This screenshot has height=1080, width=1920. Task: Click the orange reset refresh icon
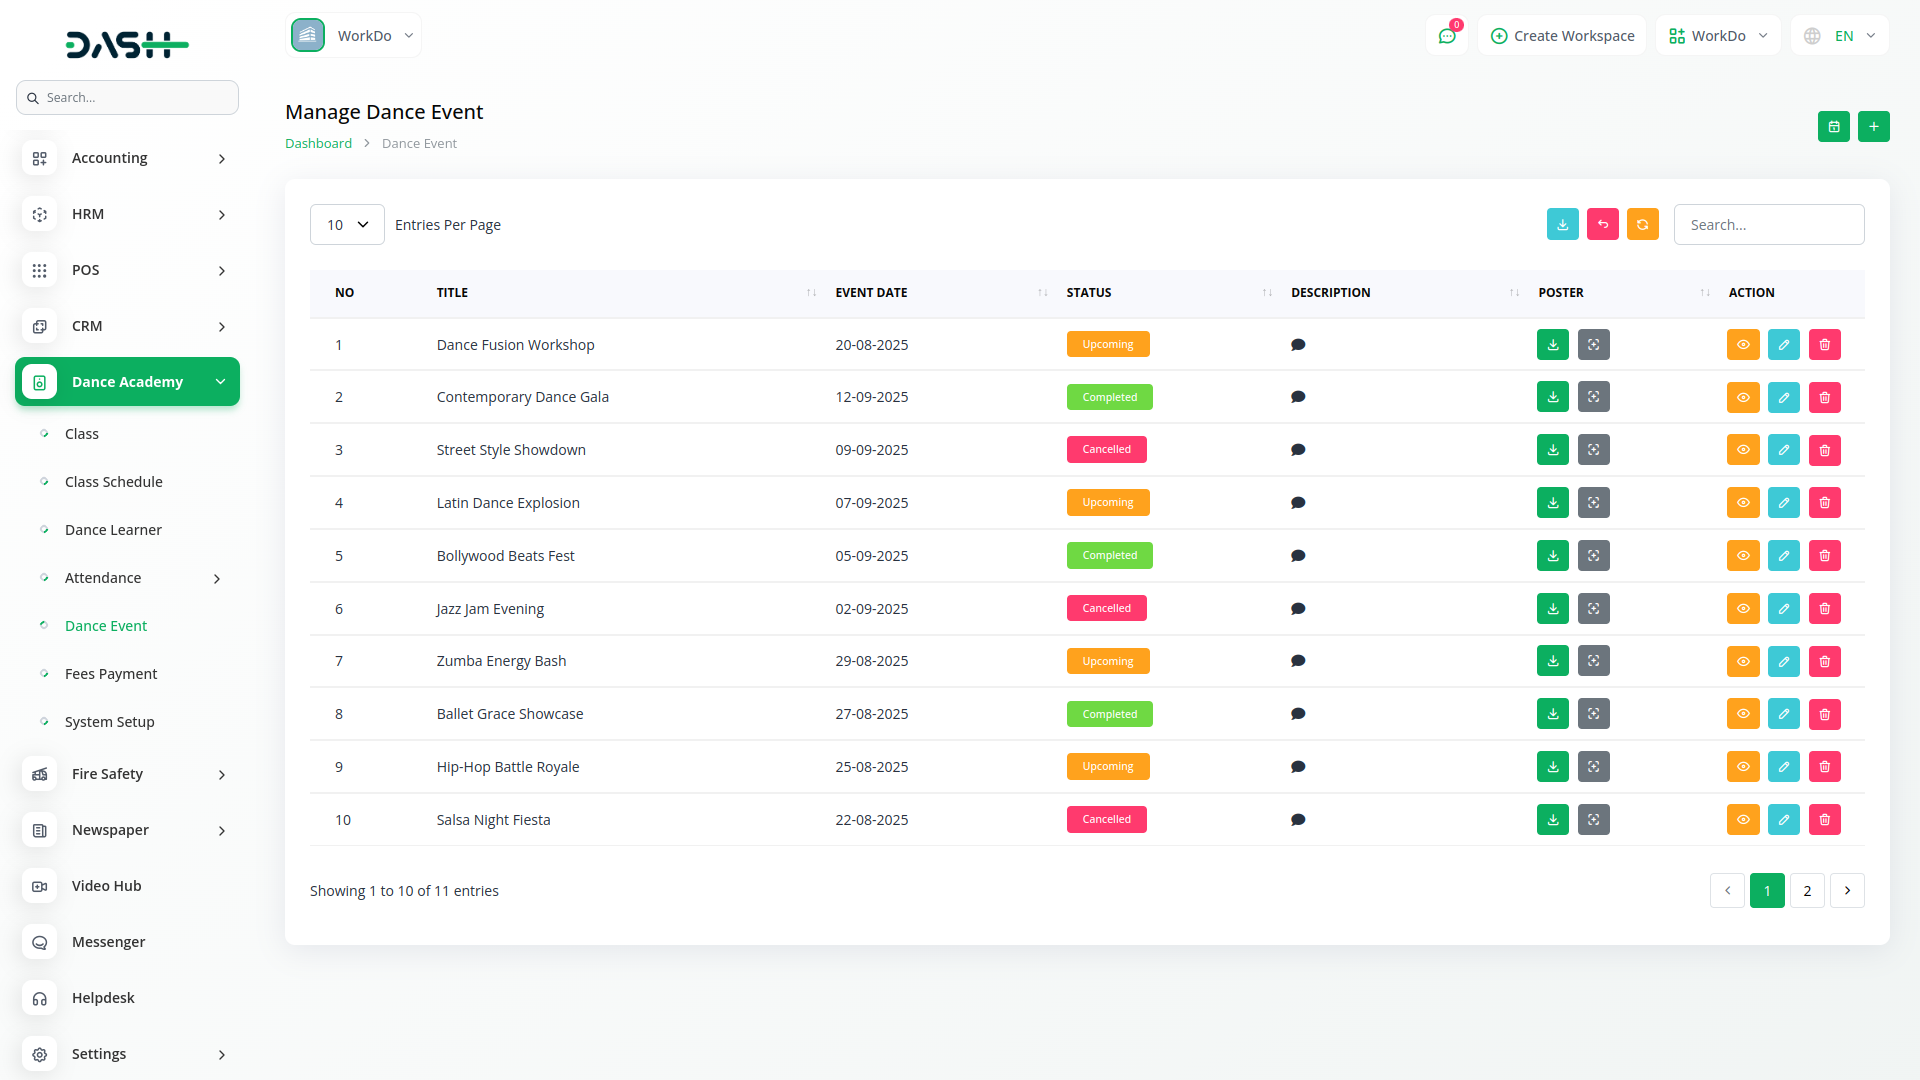(x=1642, y=225)
